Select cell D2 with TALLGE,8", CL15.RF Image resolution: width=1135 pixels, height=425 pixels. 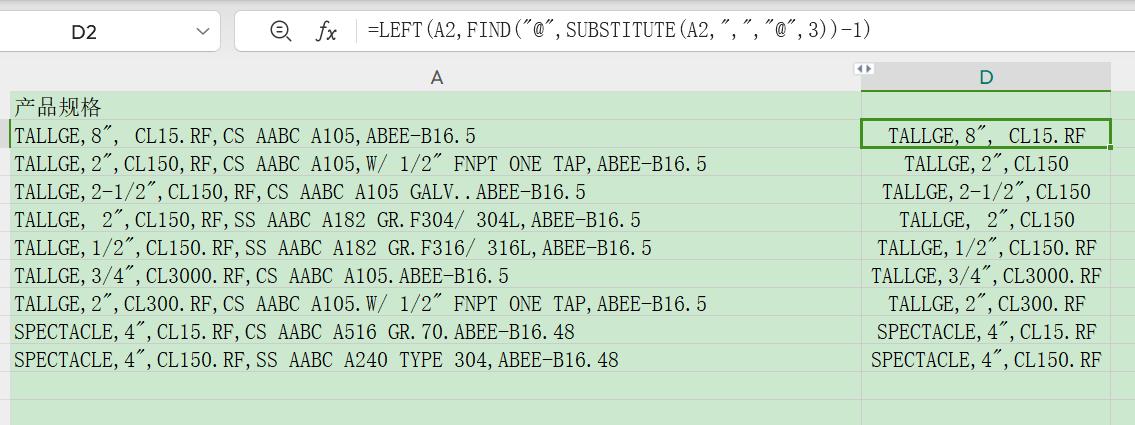986,134
